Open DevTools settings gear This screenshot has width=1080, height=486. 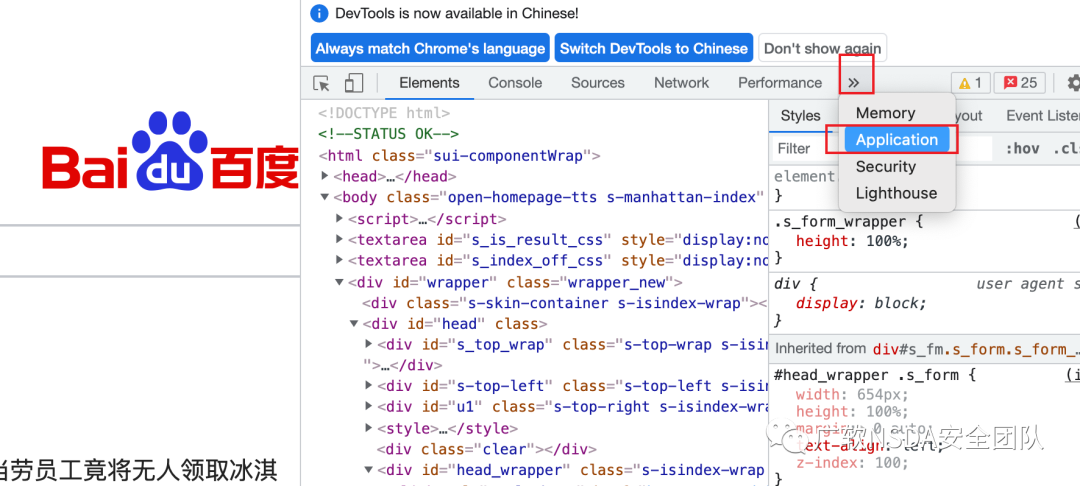(x=1073, y=83)
